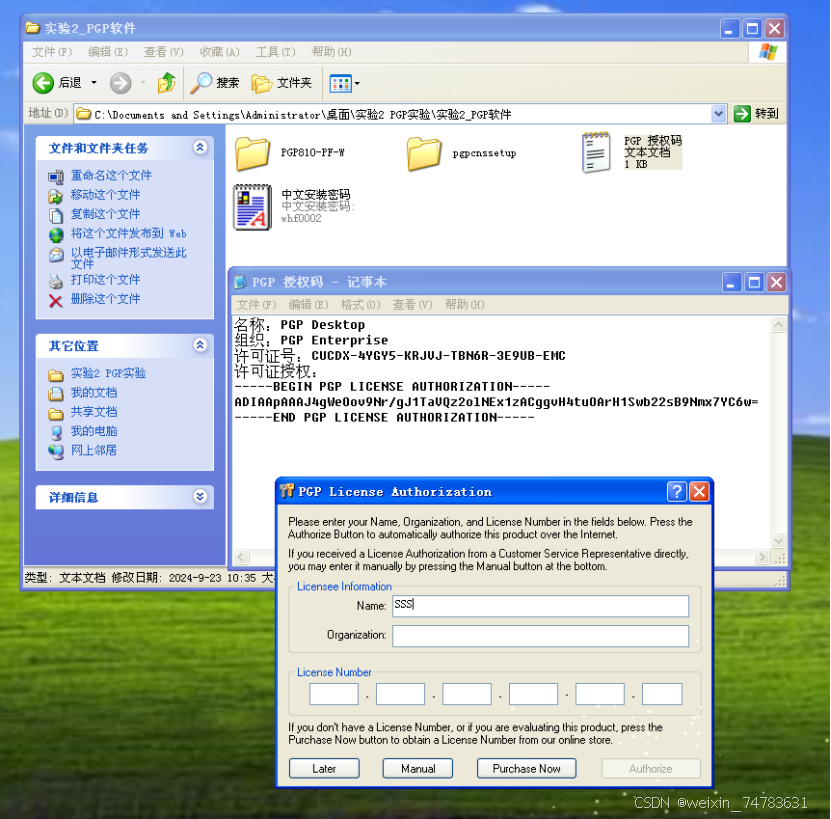Select the PGP 授权码 text document icon
This screenshot has width=831, height=819.
[x=596, y=153]
